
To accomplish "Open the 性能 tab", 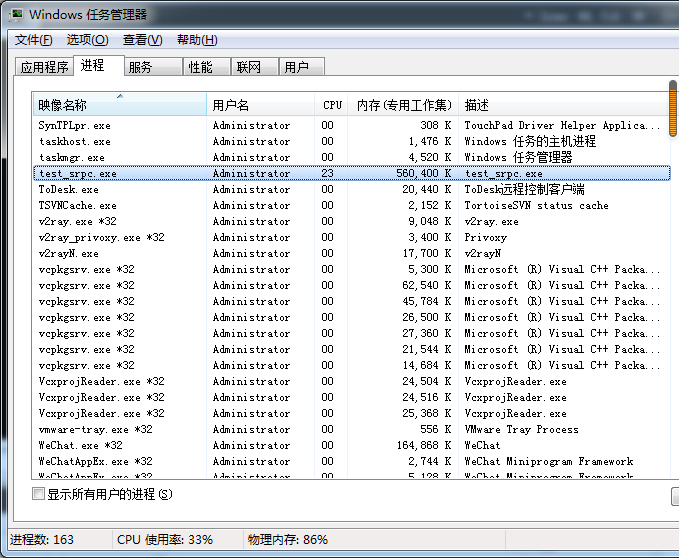I will tap(207, 67).
